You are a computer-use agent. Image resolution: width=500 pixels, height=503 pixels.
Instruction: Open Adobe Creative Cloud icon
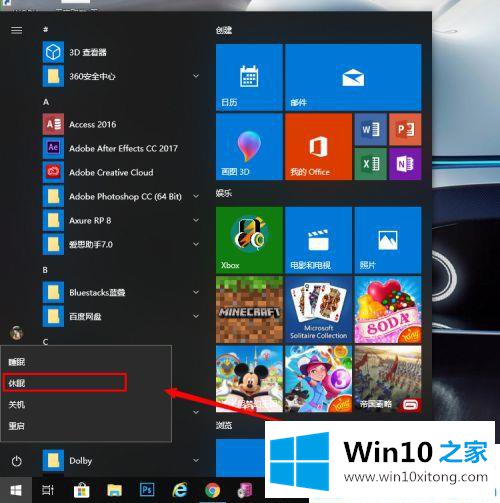click(x=53, y=172)
